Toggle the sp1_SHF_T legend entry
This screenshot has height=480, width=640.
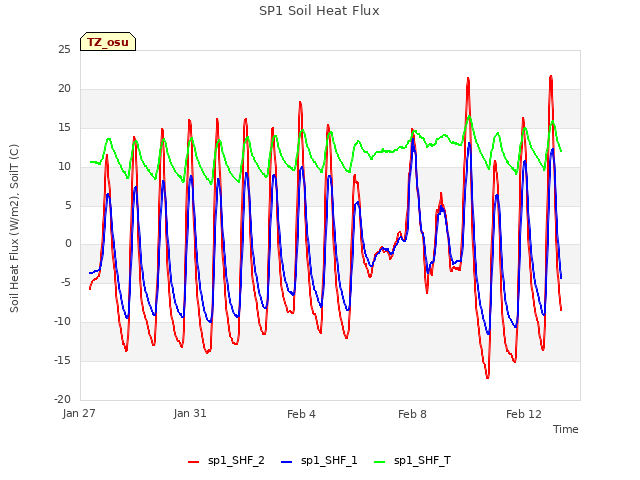[413, 461]
